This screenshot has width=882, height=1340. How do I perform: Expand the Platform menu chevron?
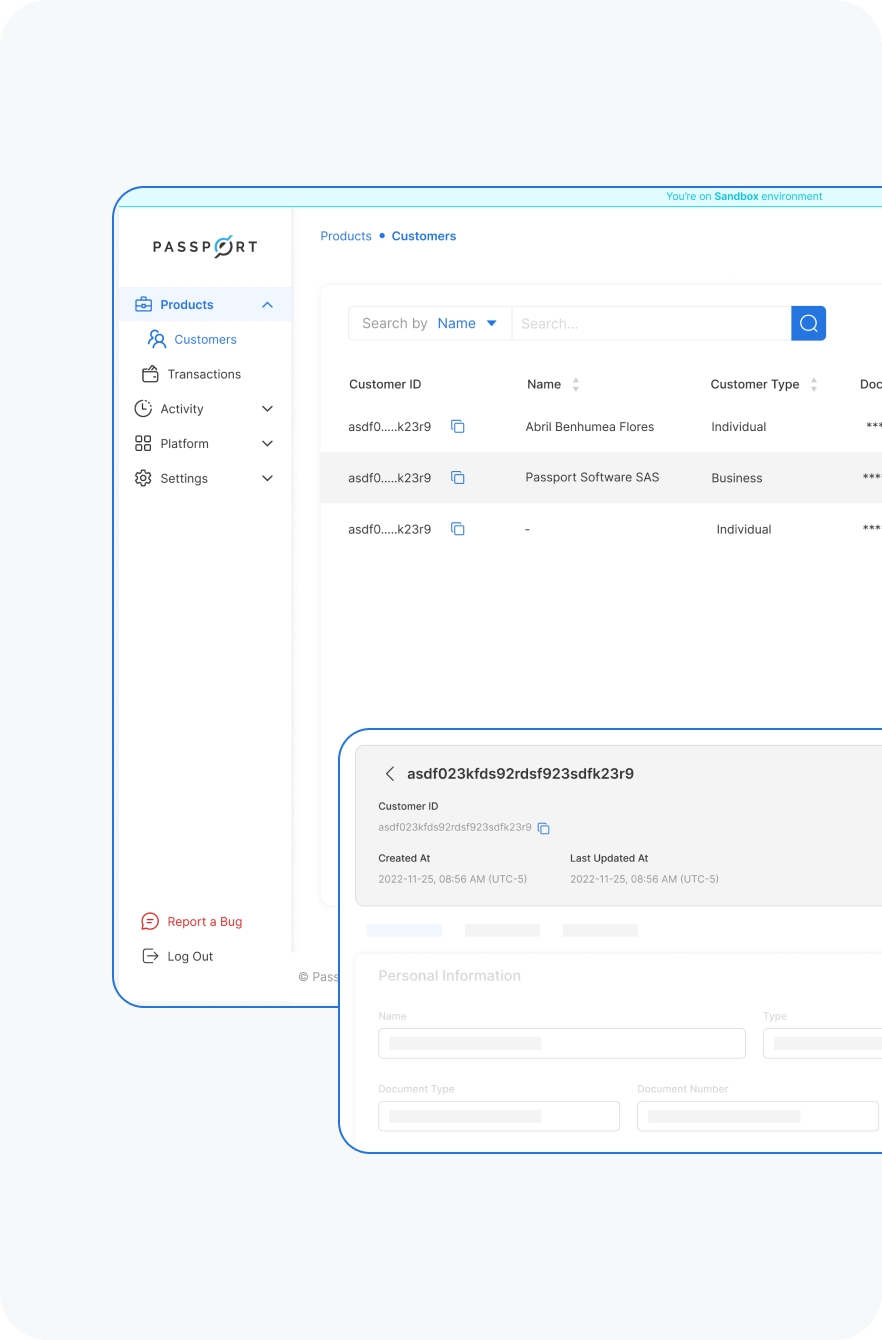click(x=267, y=444)
